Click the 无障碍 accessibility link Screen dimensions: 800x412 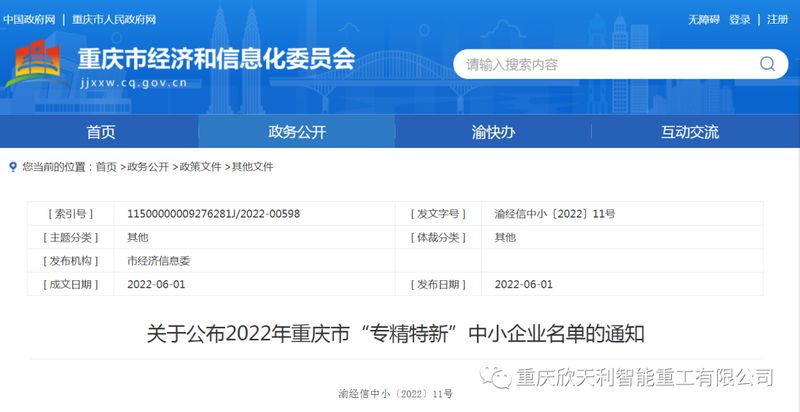tap(702, 20)
